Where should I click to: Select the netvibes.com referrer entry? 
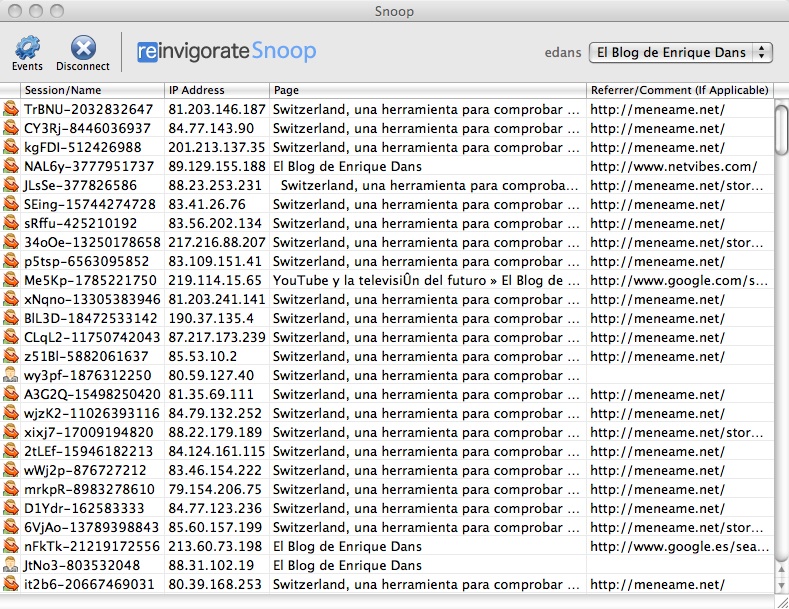[673, 166]
